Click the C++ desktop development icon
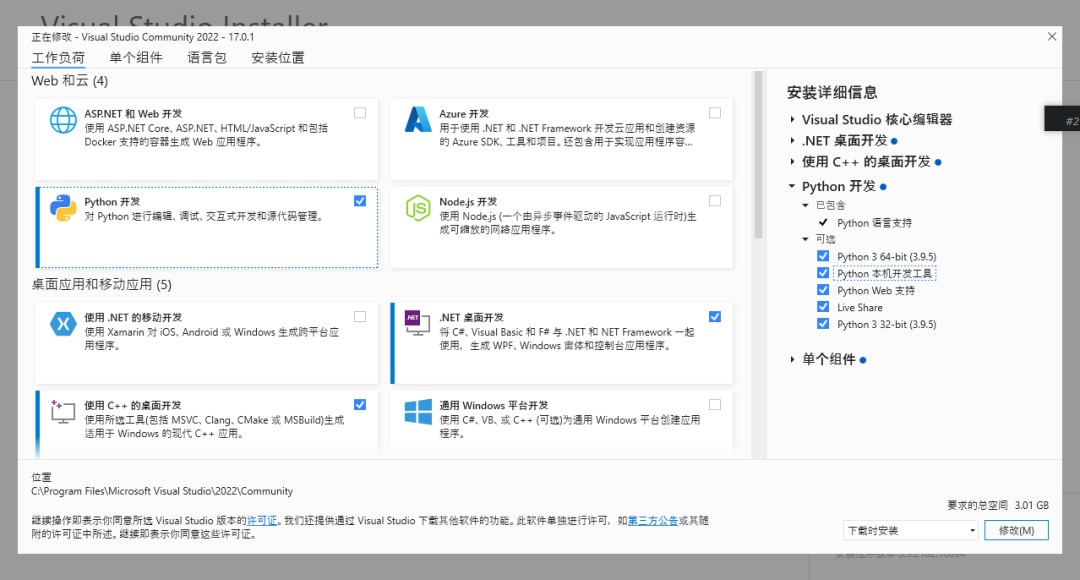1080x580 pixels. tap(63, 411)
